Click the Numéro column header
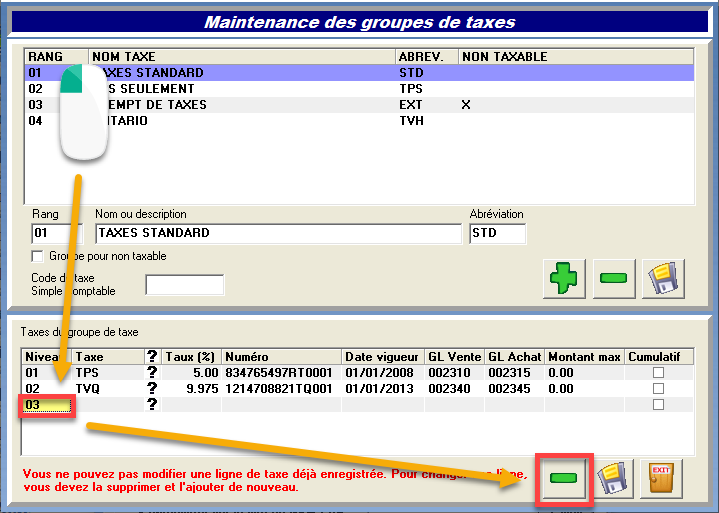Image resolution: width=719 pixels, height=513 pixels. pos(282,356)
